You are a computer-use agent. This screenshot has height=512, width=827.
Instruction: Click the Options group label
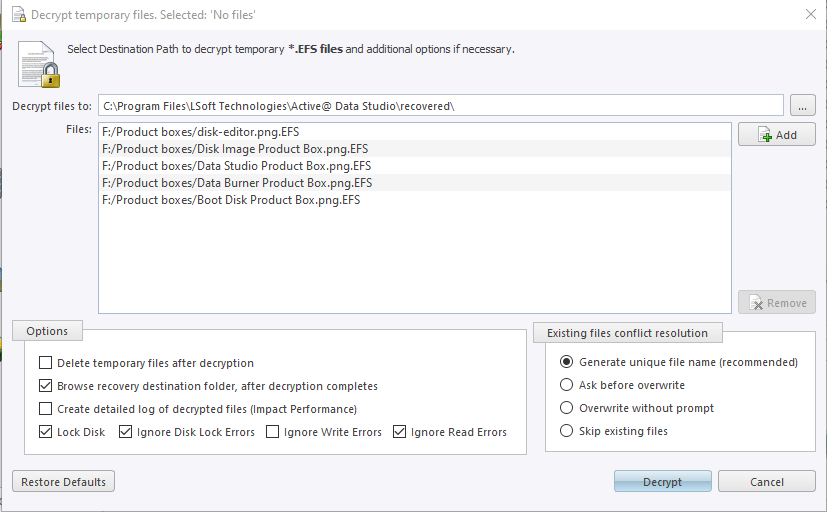point(47,331)
